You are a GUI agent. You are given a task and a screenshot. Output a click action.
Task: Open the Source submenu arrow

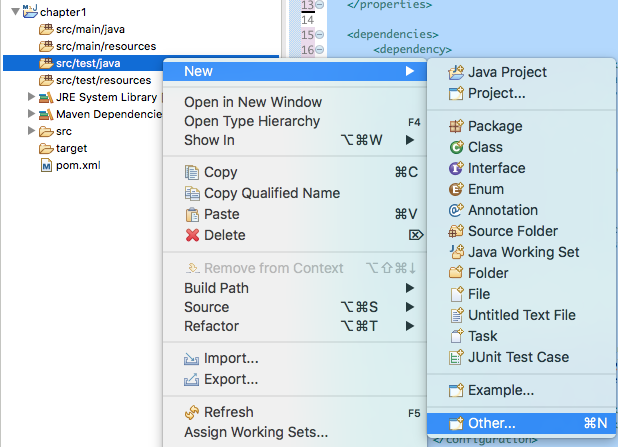point(410,307)
